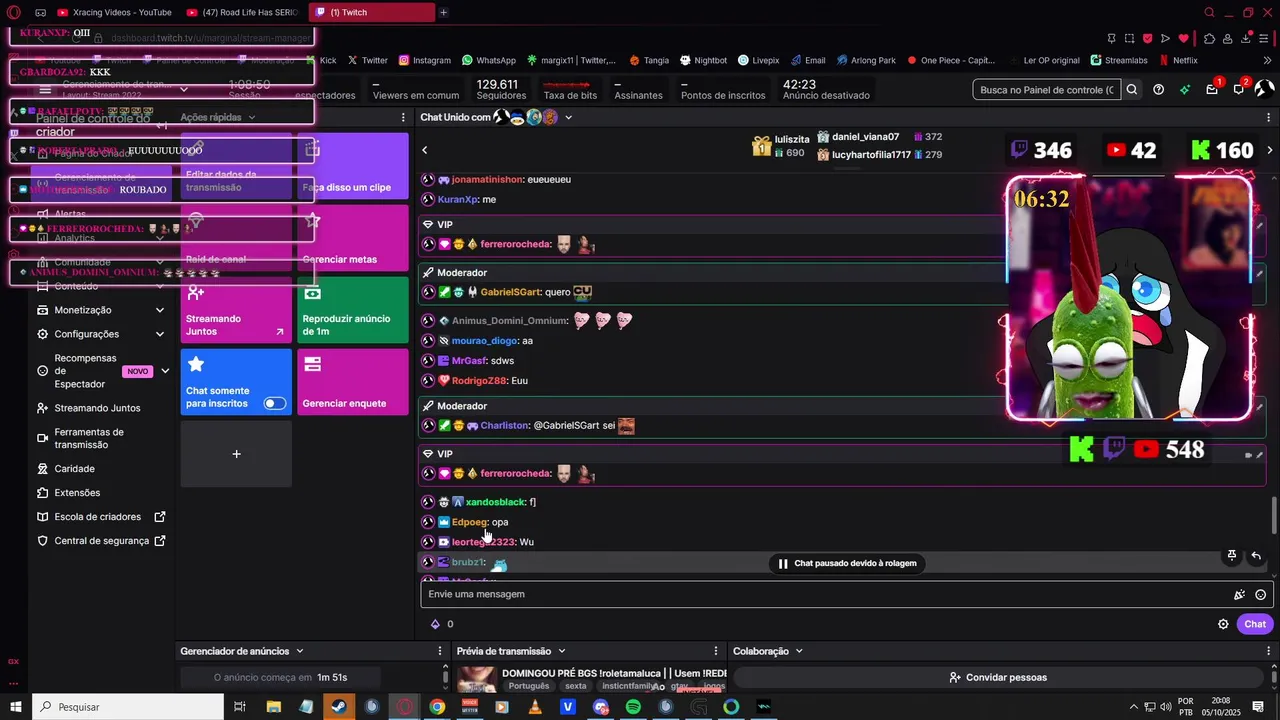The image size is (1280, 720).
Task: Click the Opera snapshot tool icon
Action: [1129, 38]
